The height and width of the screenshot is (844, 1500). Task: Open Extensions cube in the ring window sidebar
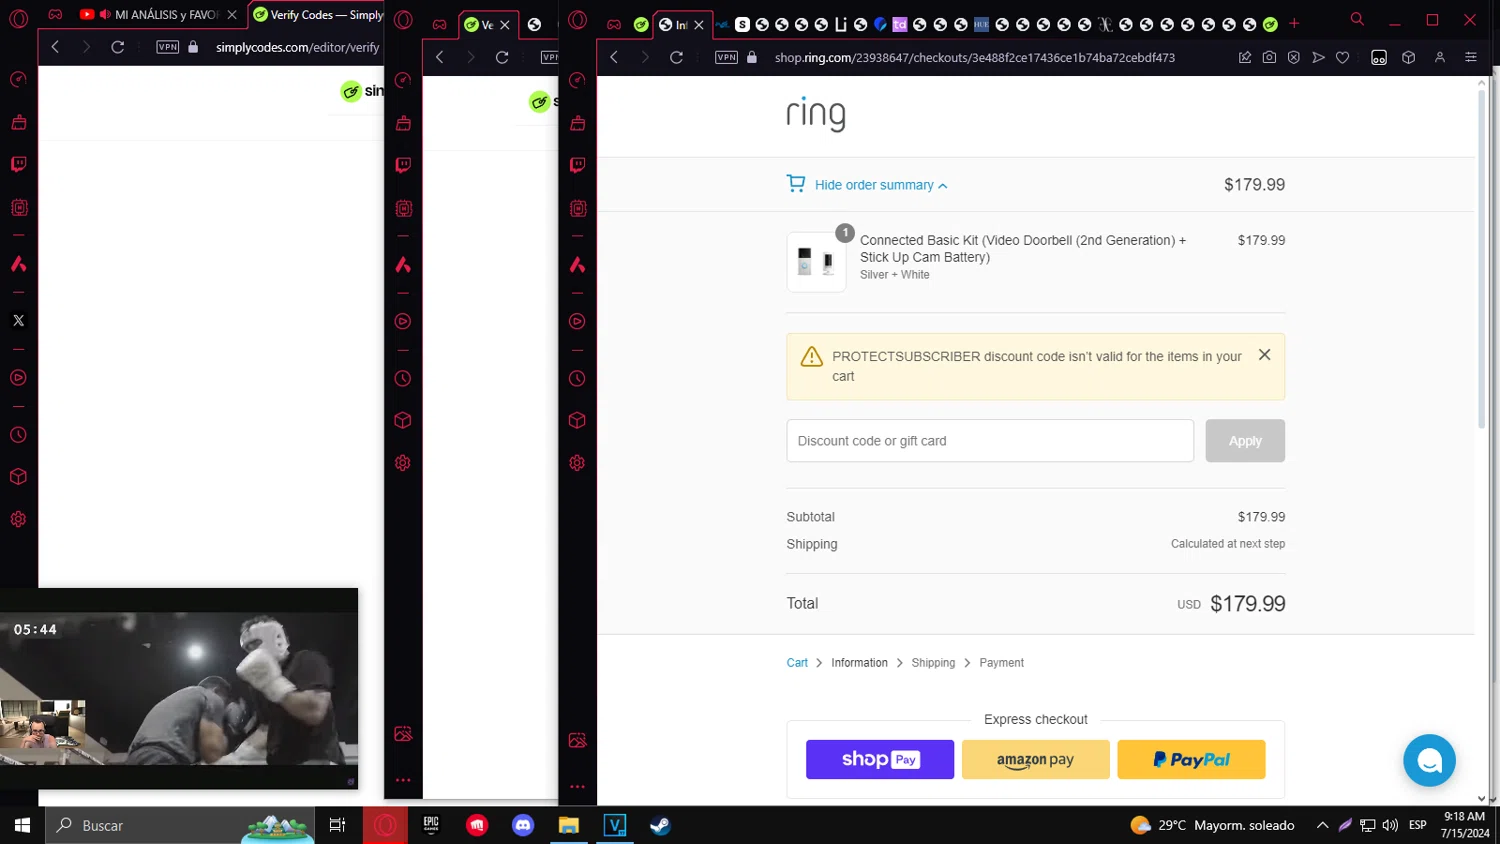point(577,421)
